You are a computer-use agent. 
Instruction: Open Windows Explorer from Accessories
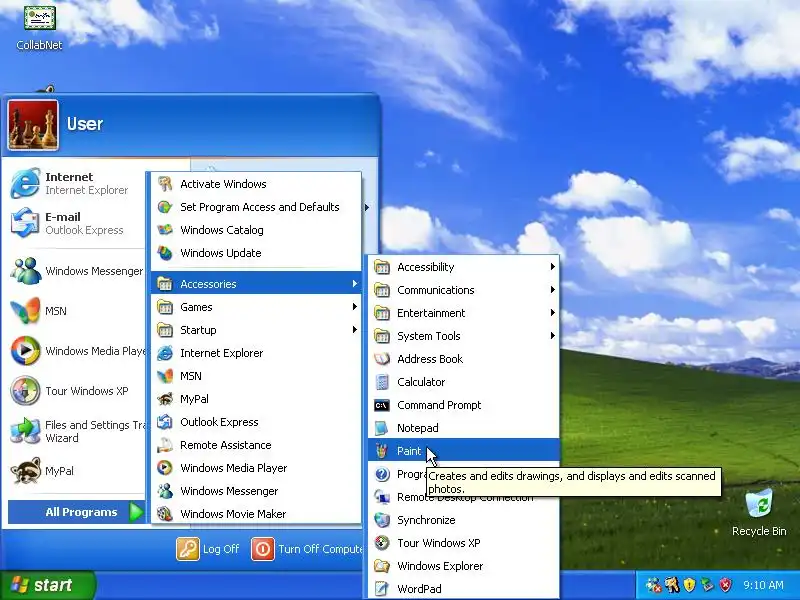(x=463, y=566)
